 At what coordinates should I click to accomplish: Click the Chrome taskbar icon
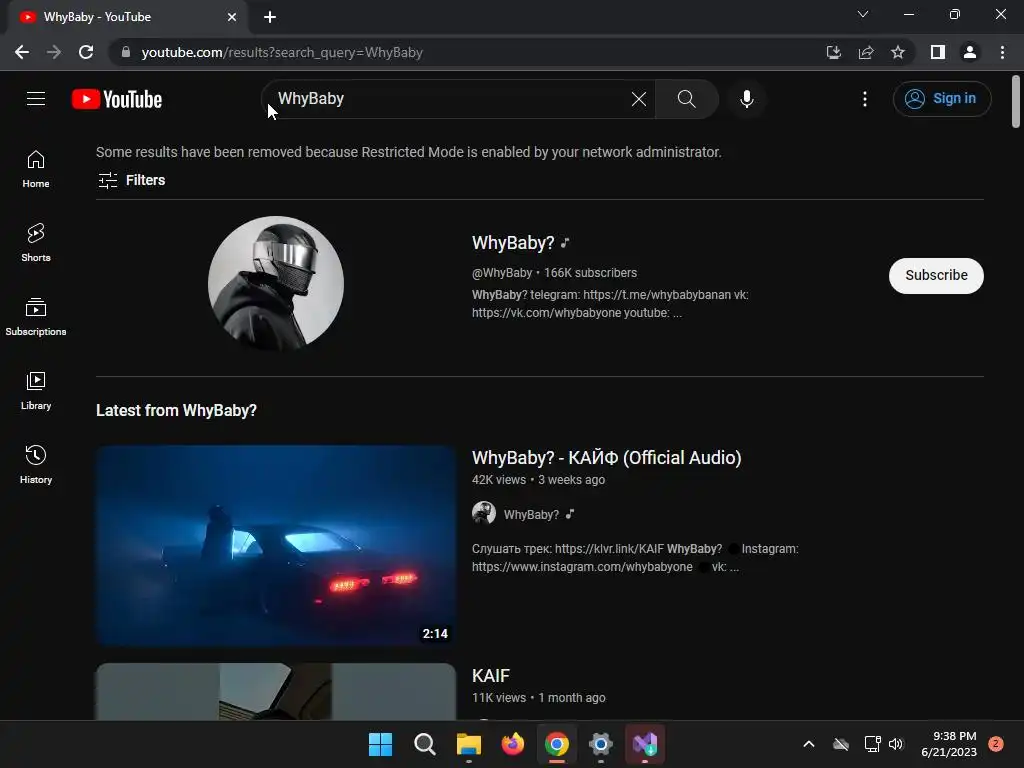tap(556, 744)
